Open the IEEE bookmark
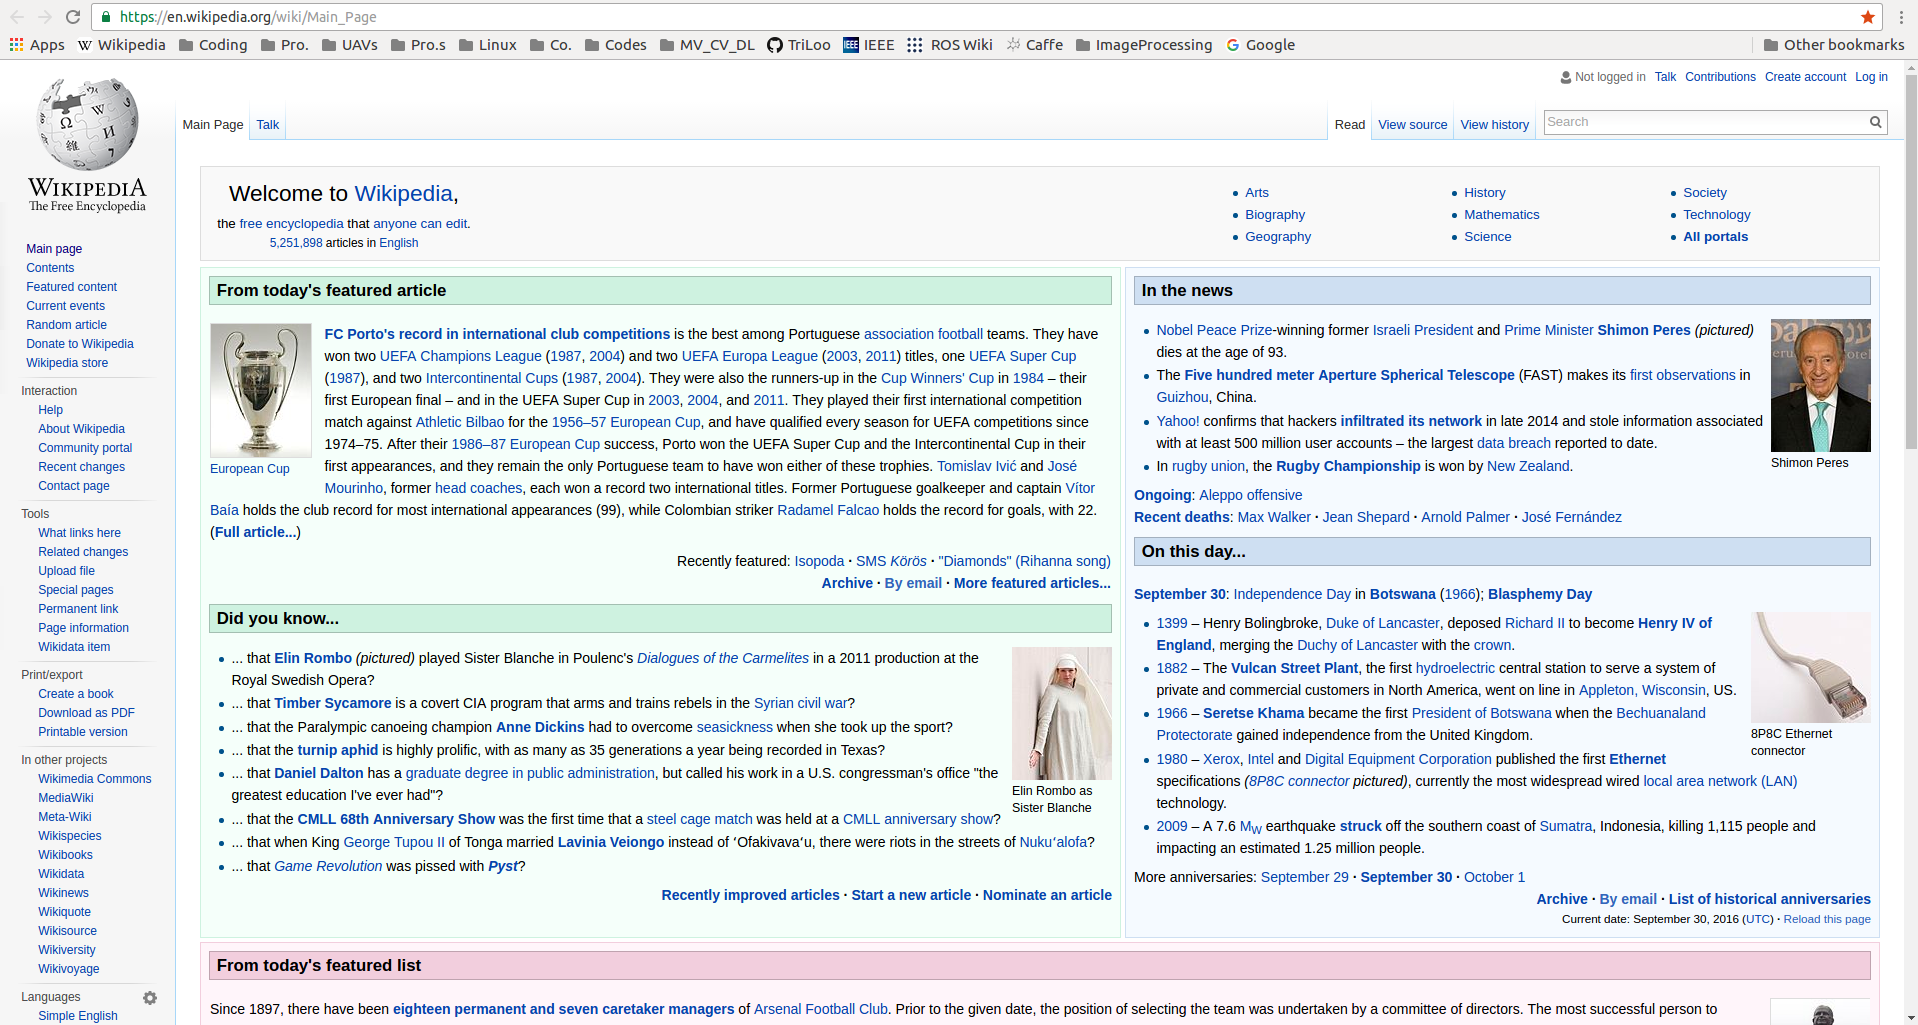1918x1025 pixels. point(869,45)
